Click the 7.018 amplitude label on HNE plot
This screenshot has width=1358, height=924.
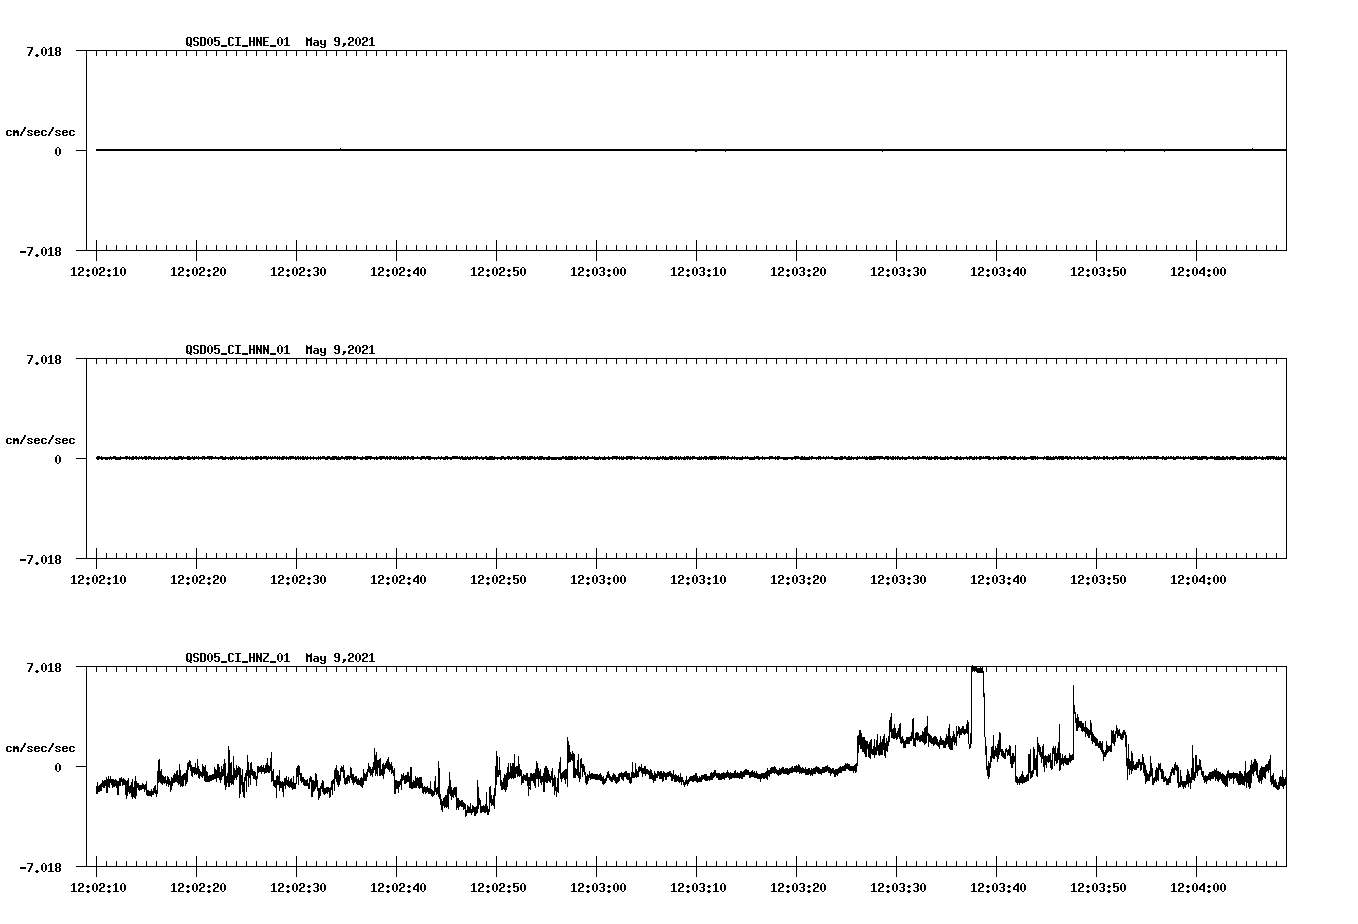click(45, 49)
